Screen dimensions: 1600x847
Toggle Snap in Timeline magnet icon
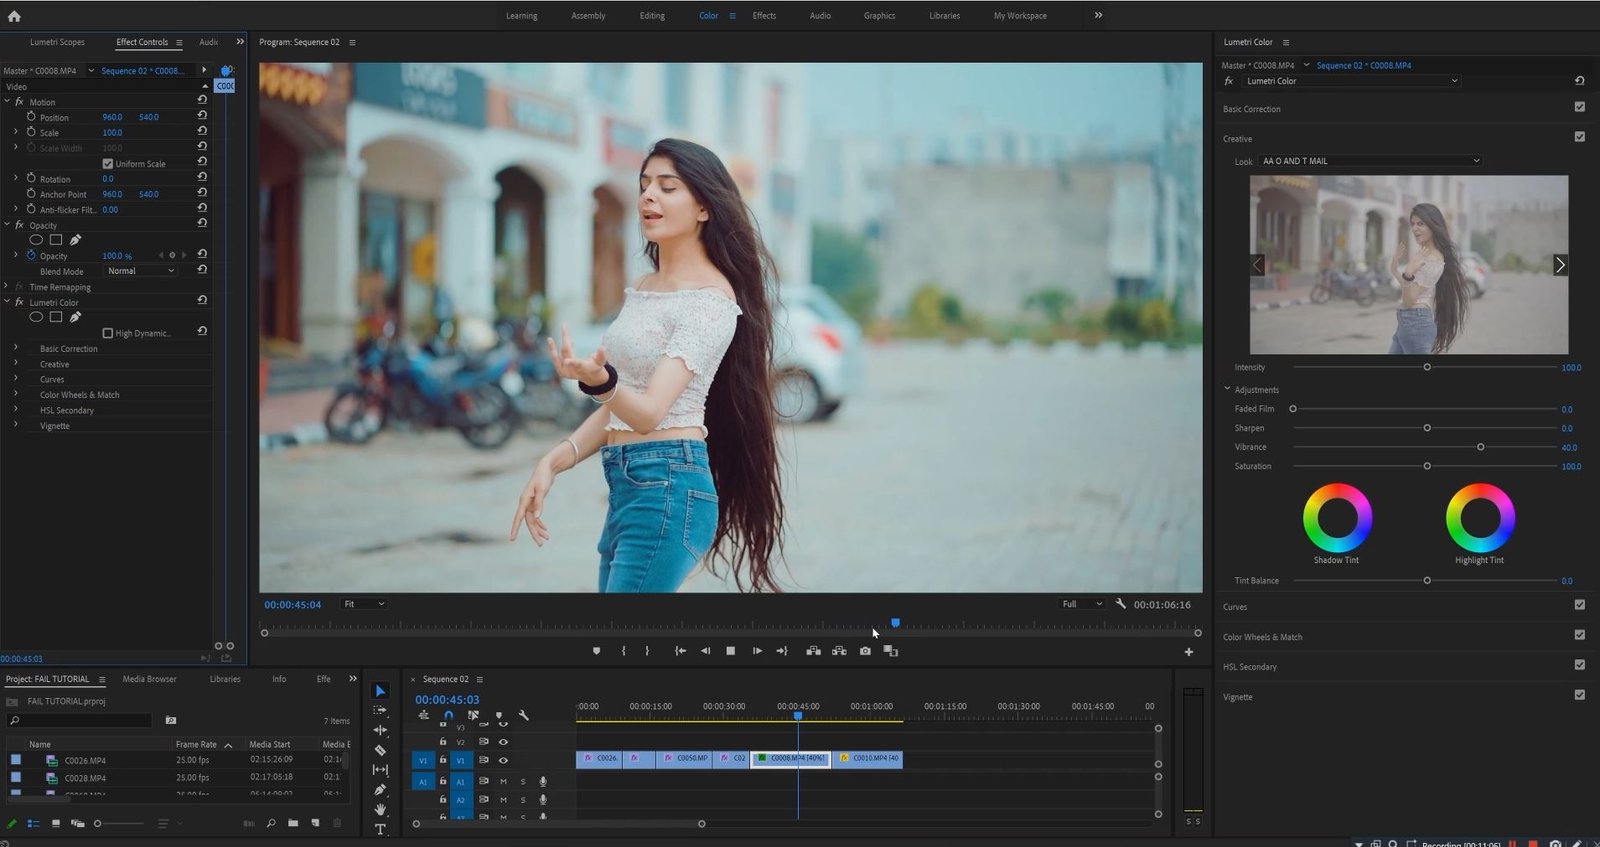point(448,716)
